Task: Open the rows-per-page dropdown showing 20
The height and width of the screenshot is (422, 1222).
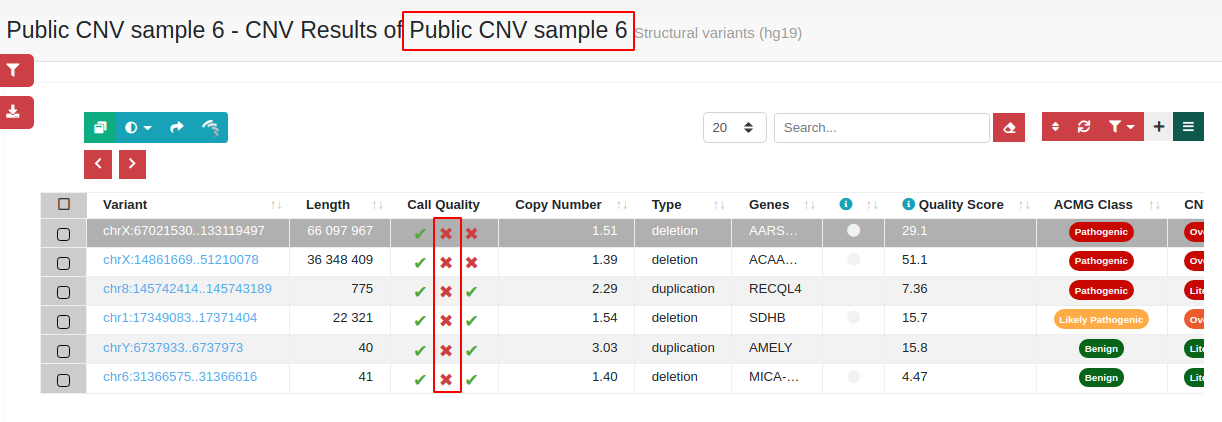Action: (735, 128)
